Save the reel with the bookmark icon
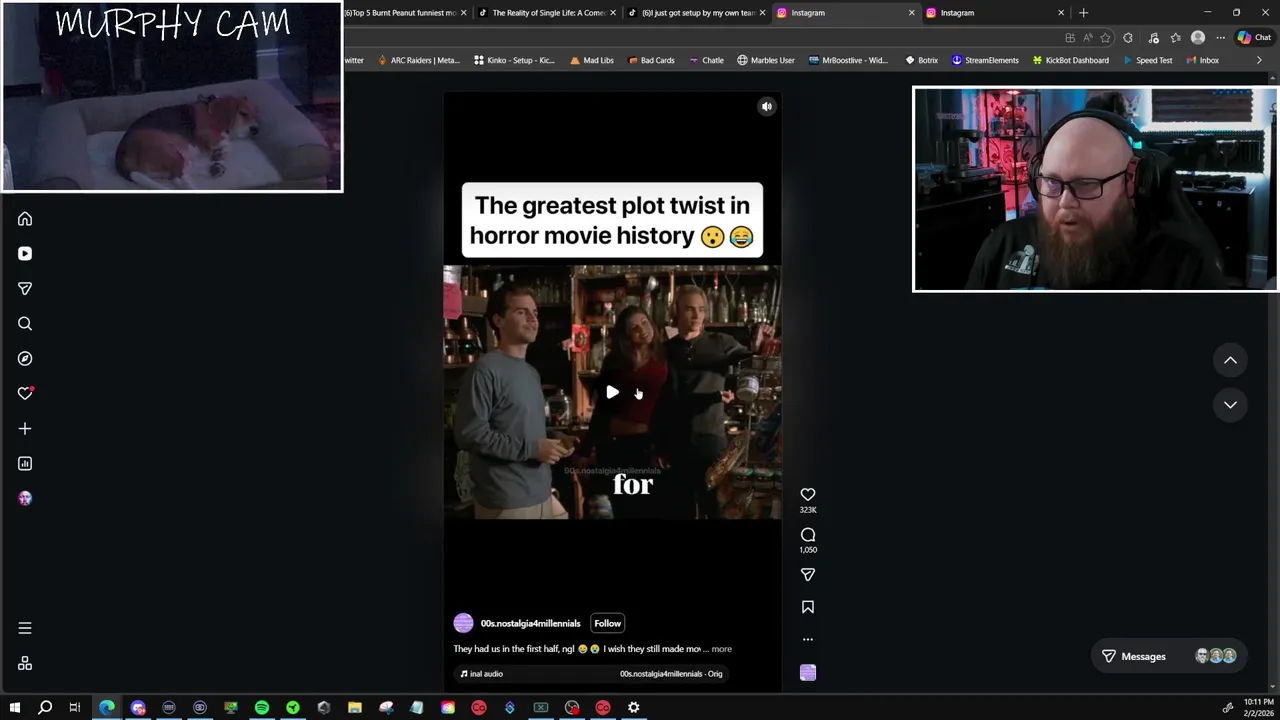The height and width of the screenshot is (720, 1280). tap(808, 607)
